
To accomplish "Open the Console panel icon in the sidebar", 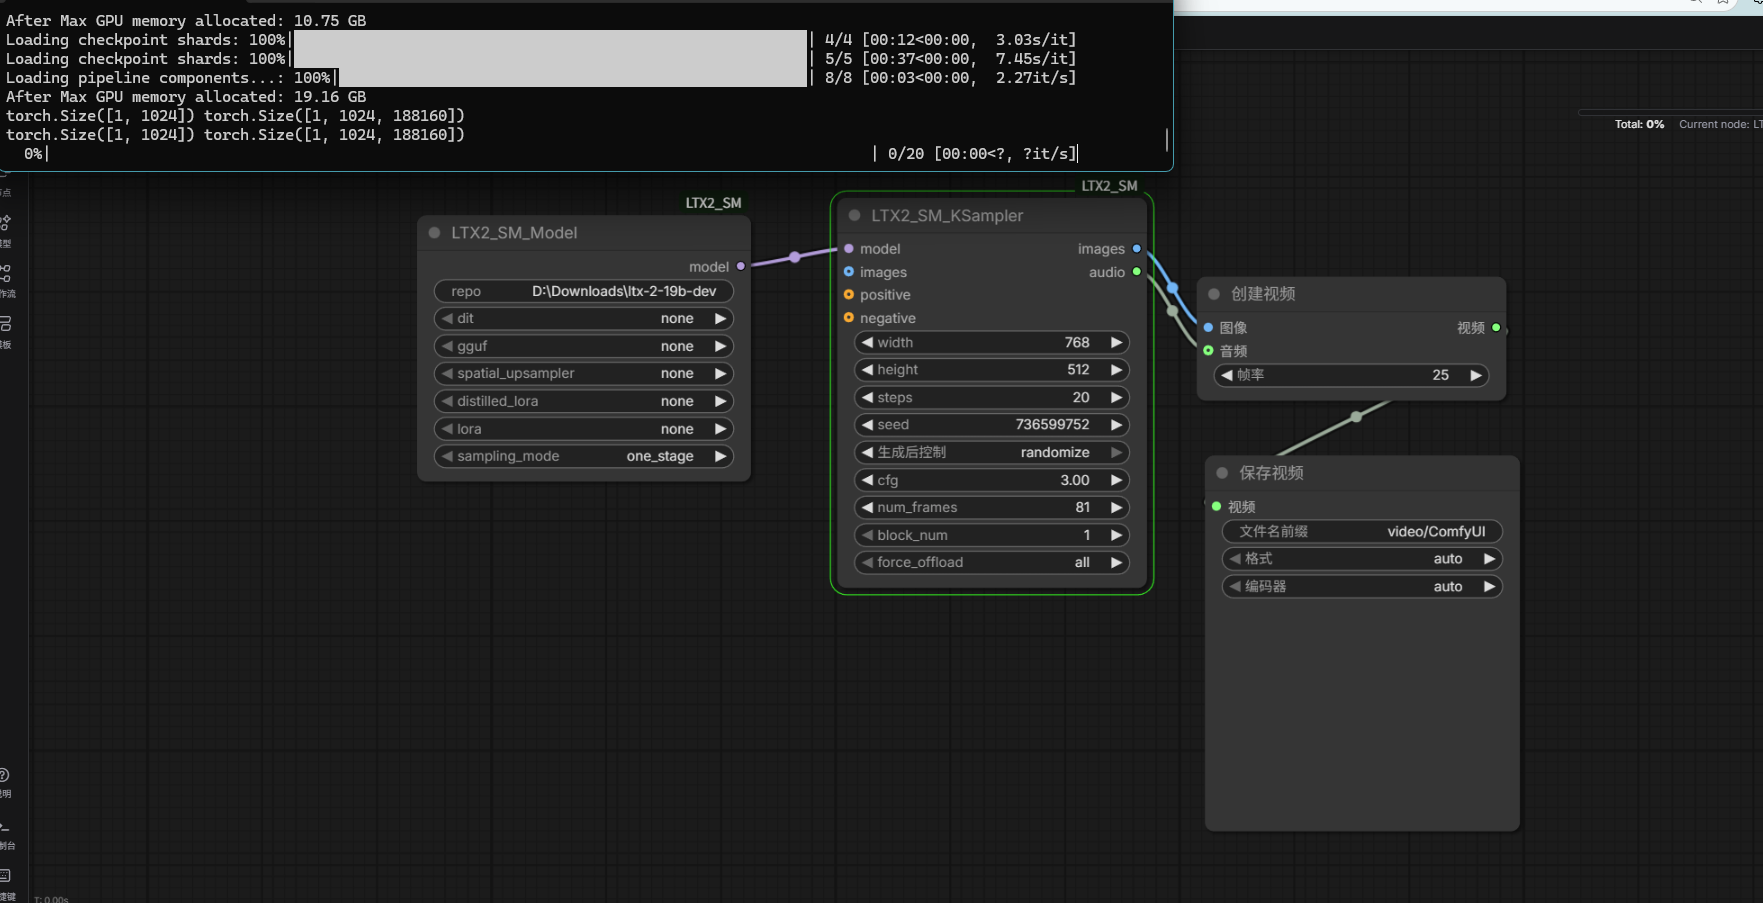I will point(5,827).
